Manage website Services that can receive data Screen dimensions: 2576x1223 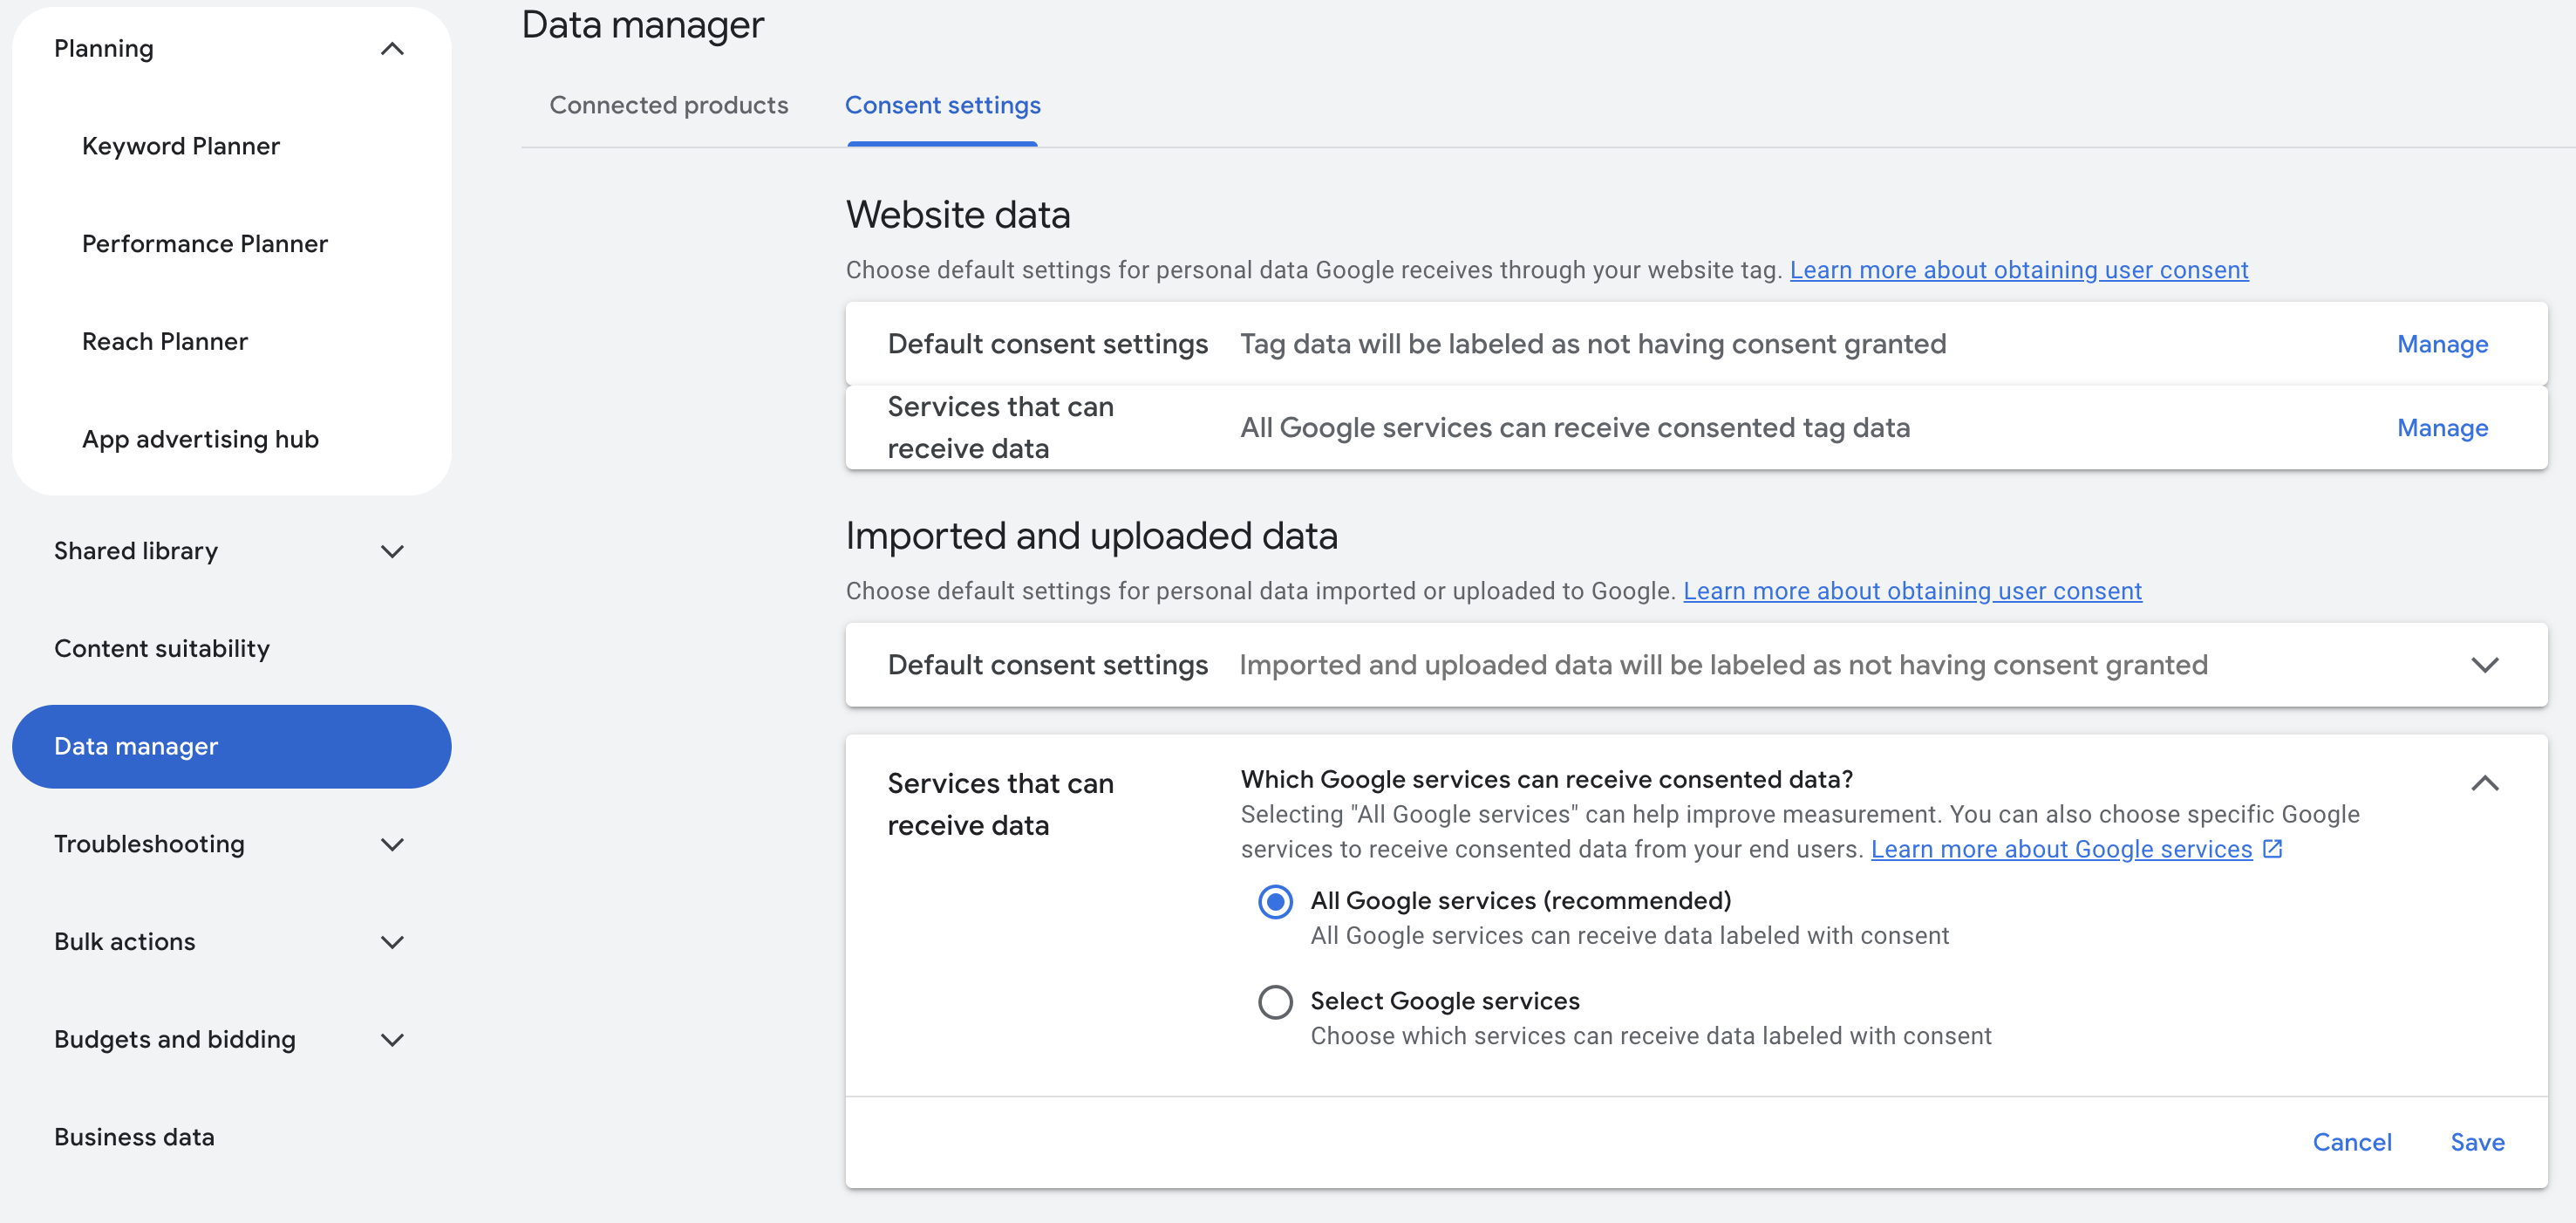coord(2442,428)
